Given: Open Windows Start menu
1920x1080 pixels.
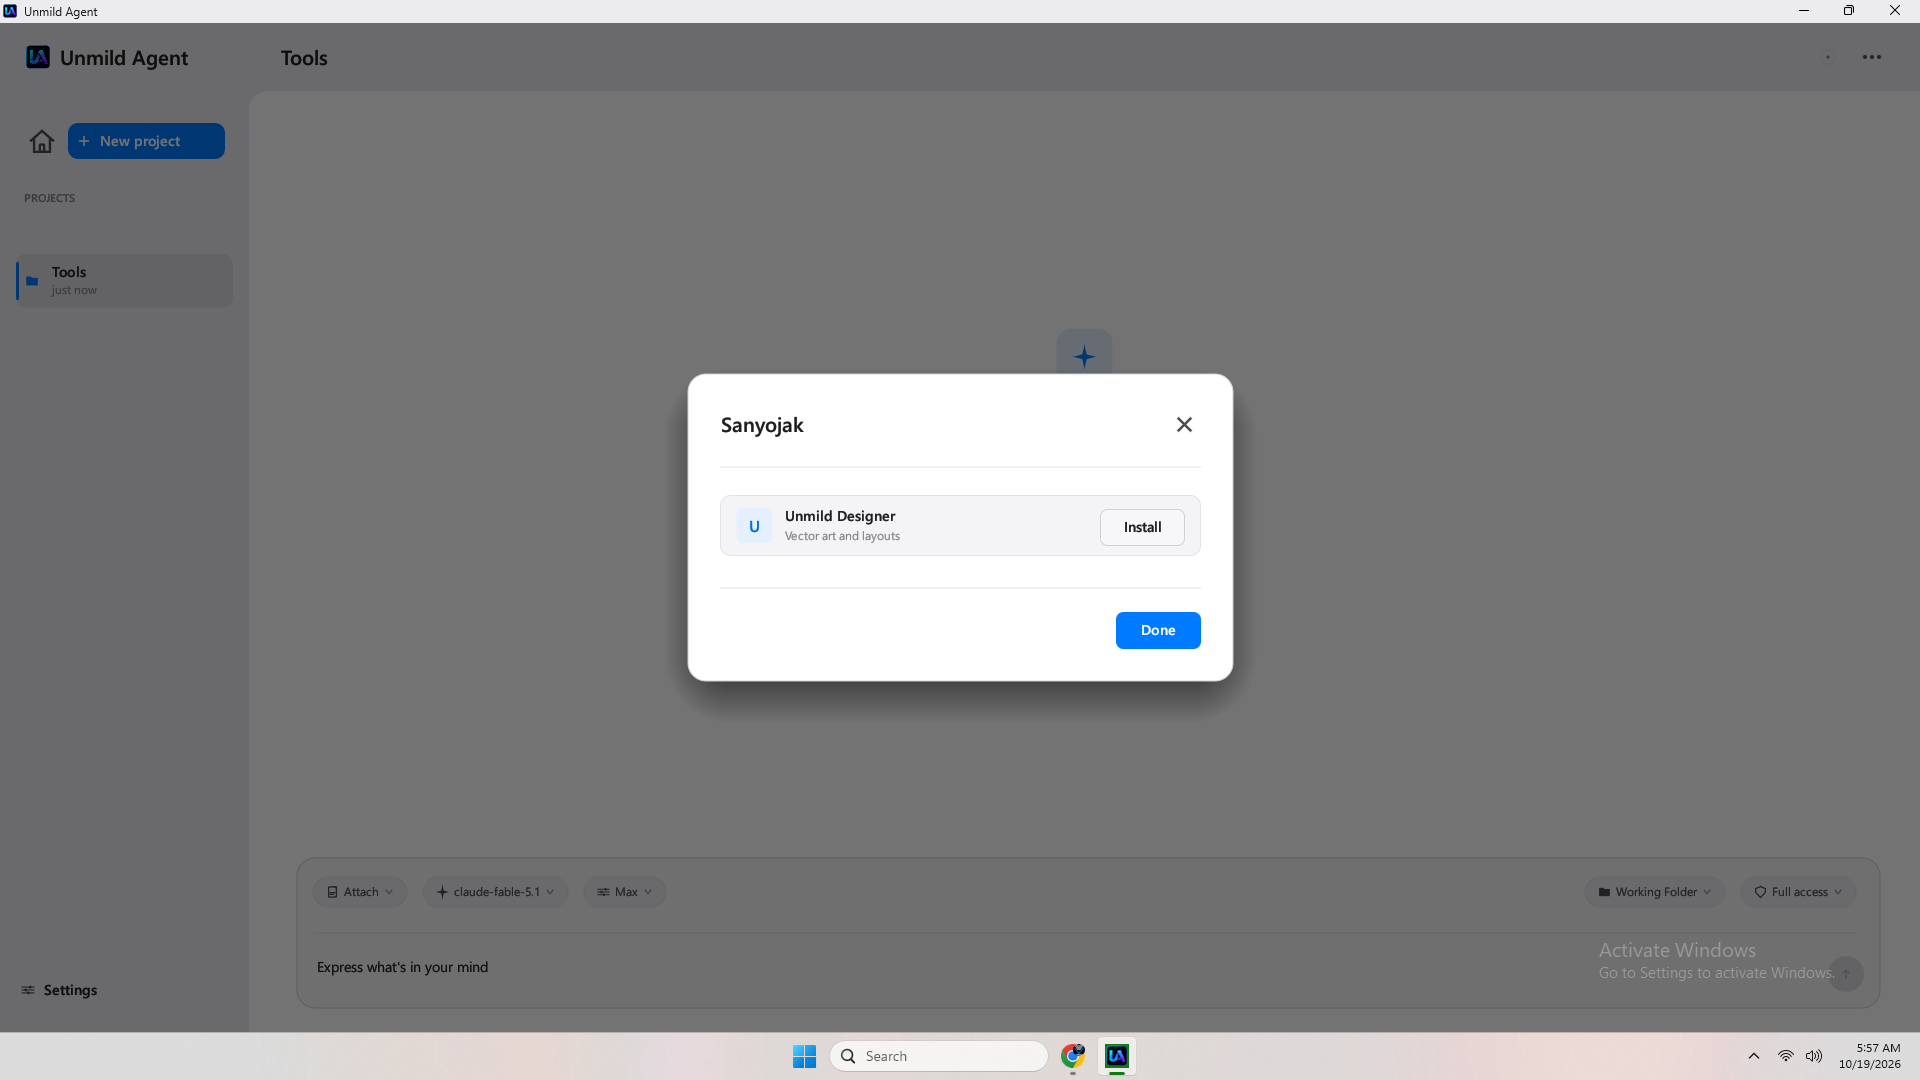Looking at the screenshot, I should pos(804,1056).
